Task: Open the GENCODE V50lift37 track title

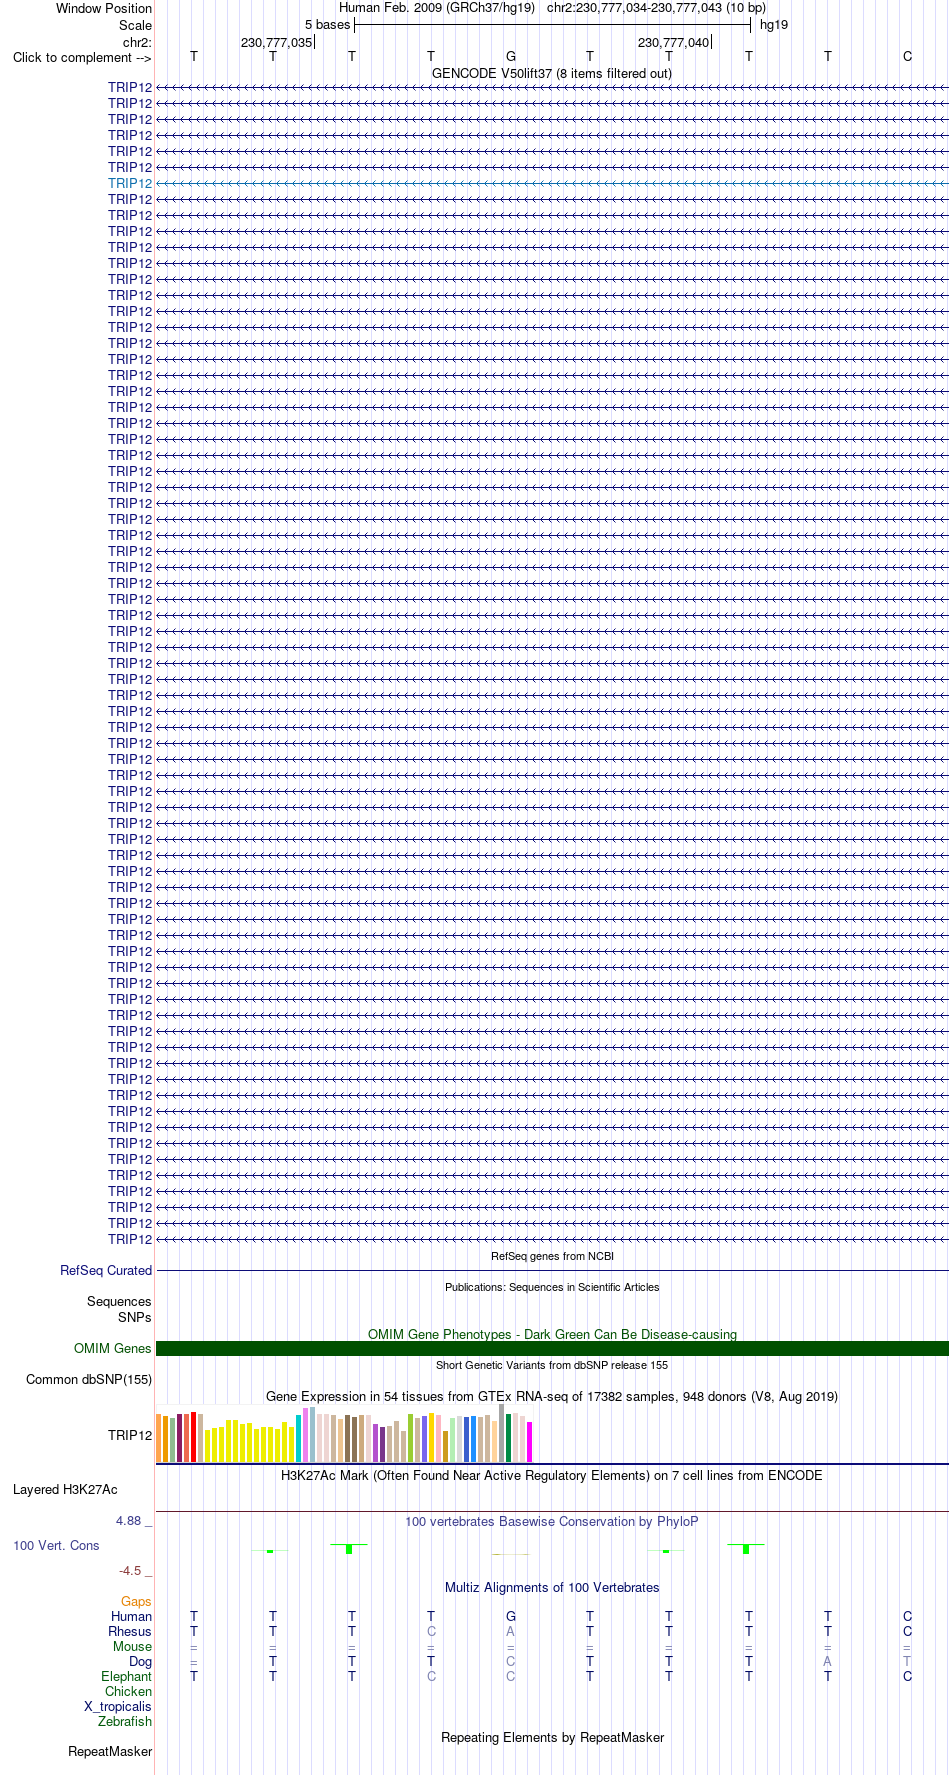Action: (x=552, y=73)
